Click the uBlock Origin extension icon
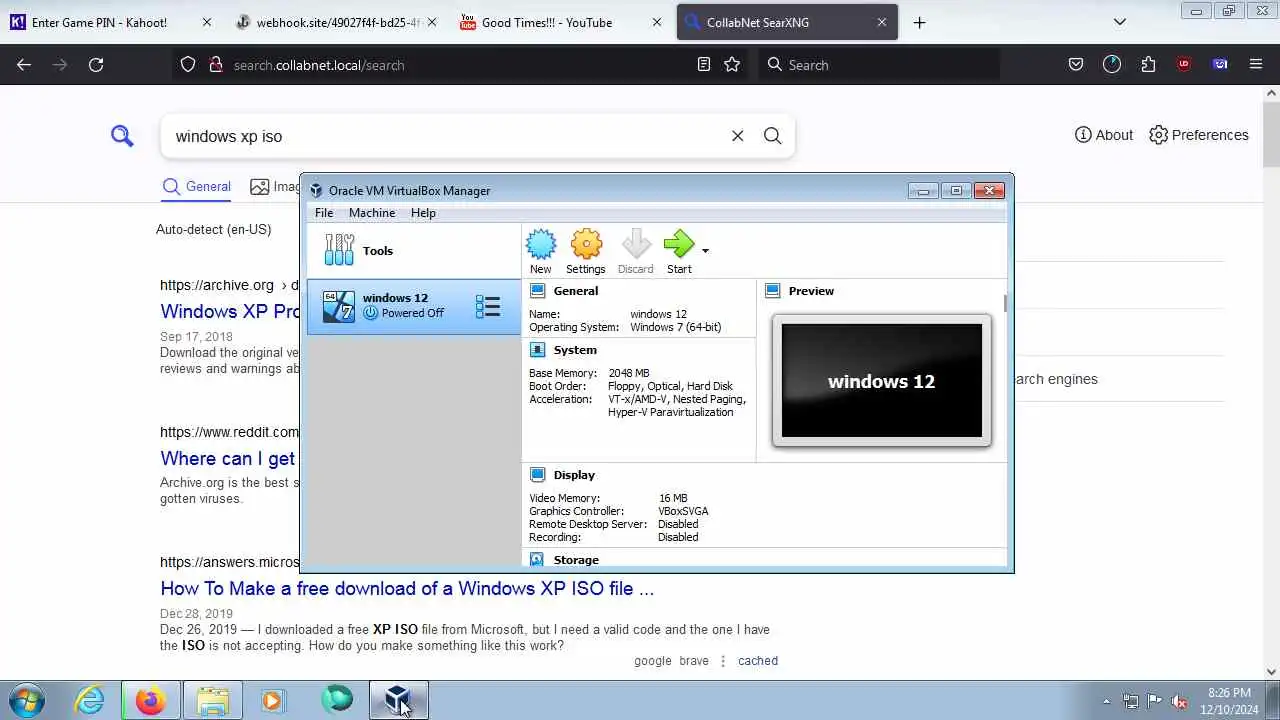The height and width of the screenshot is (720, 1280). click(1184, 64)
